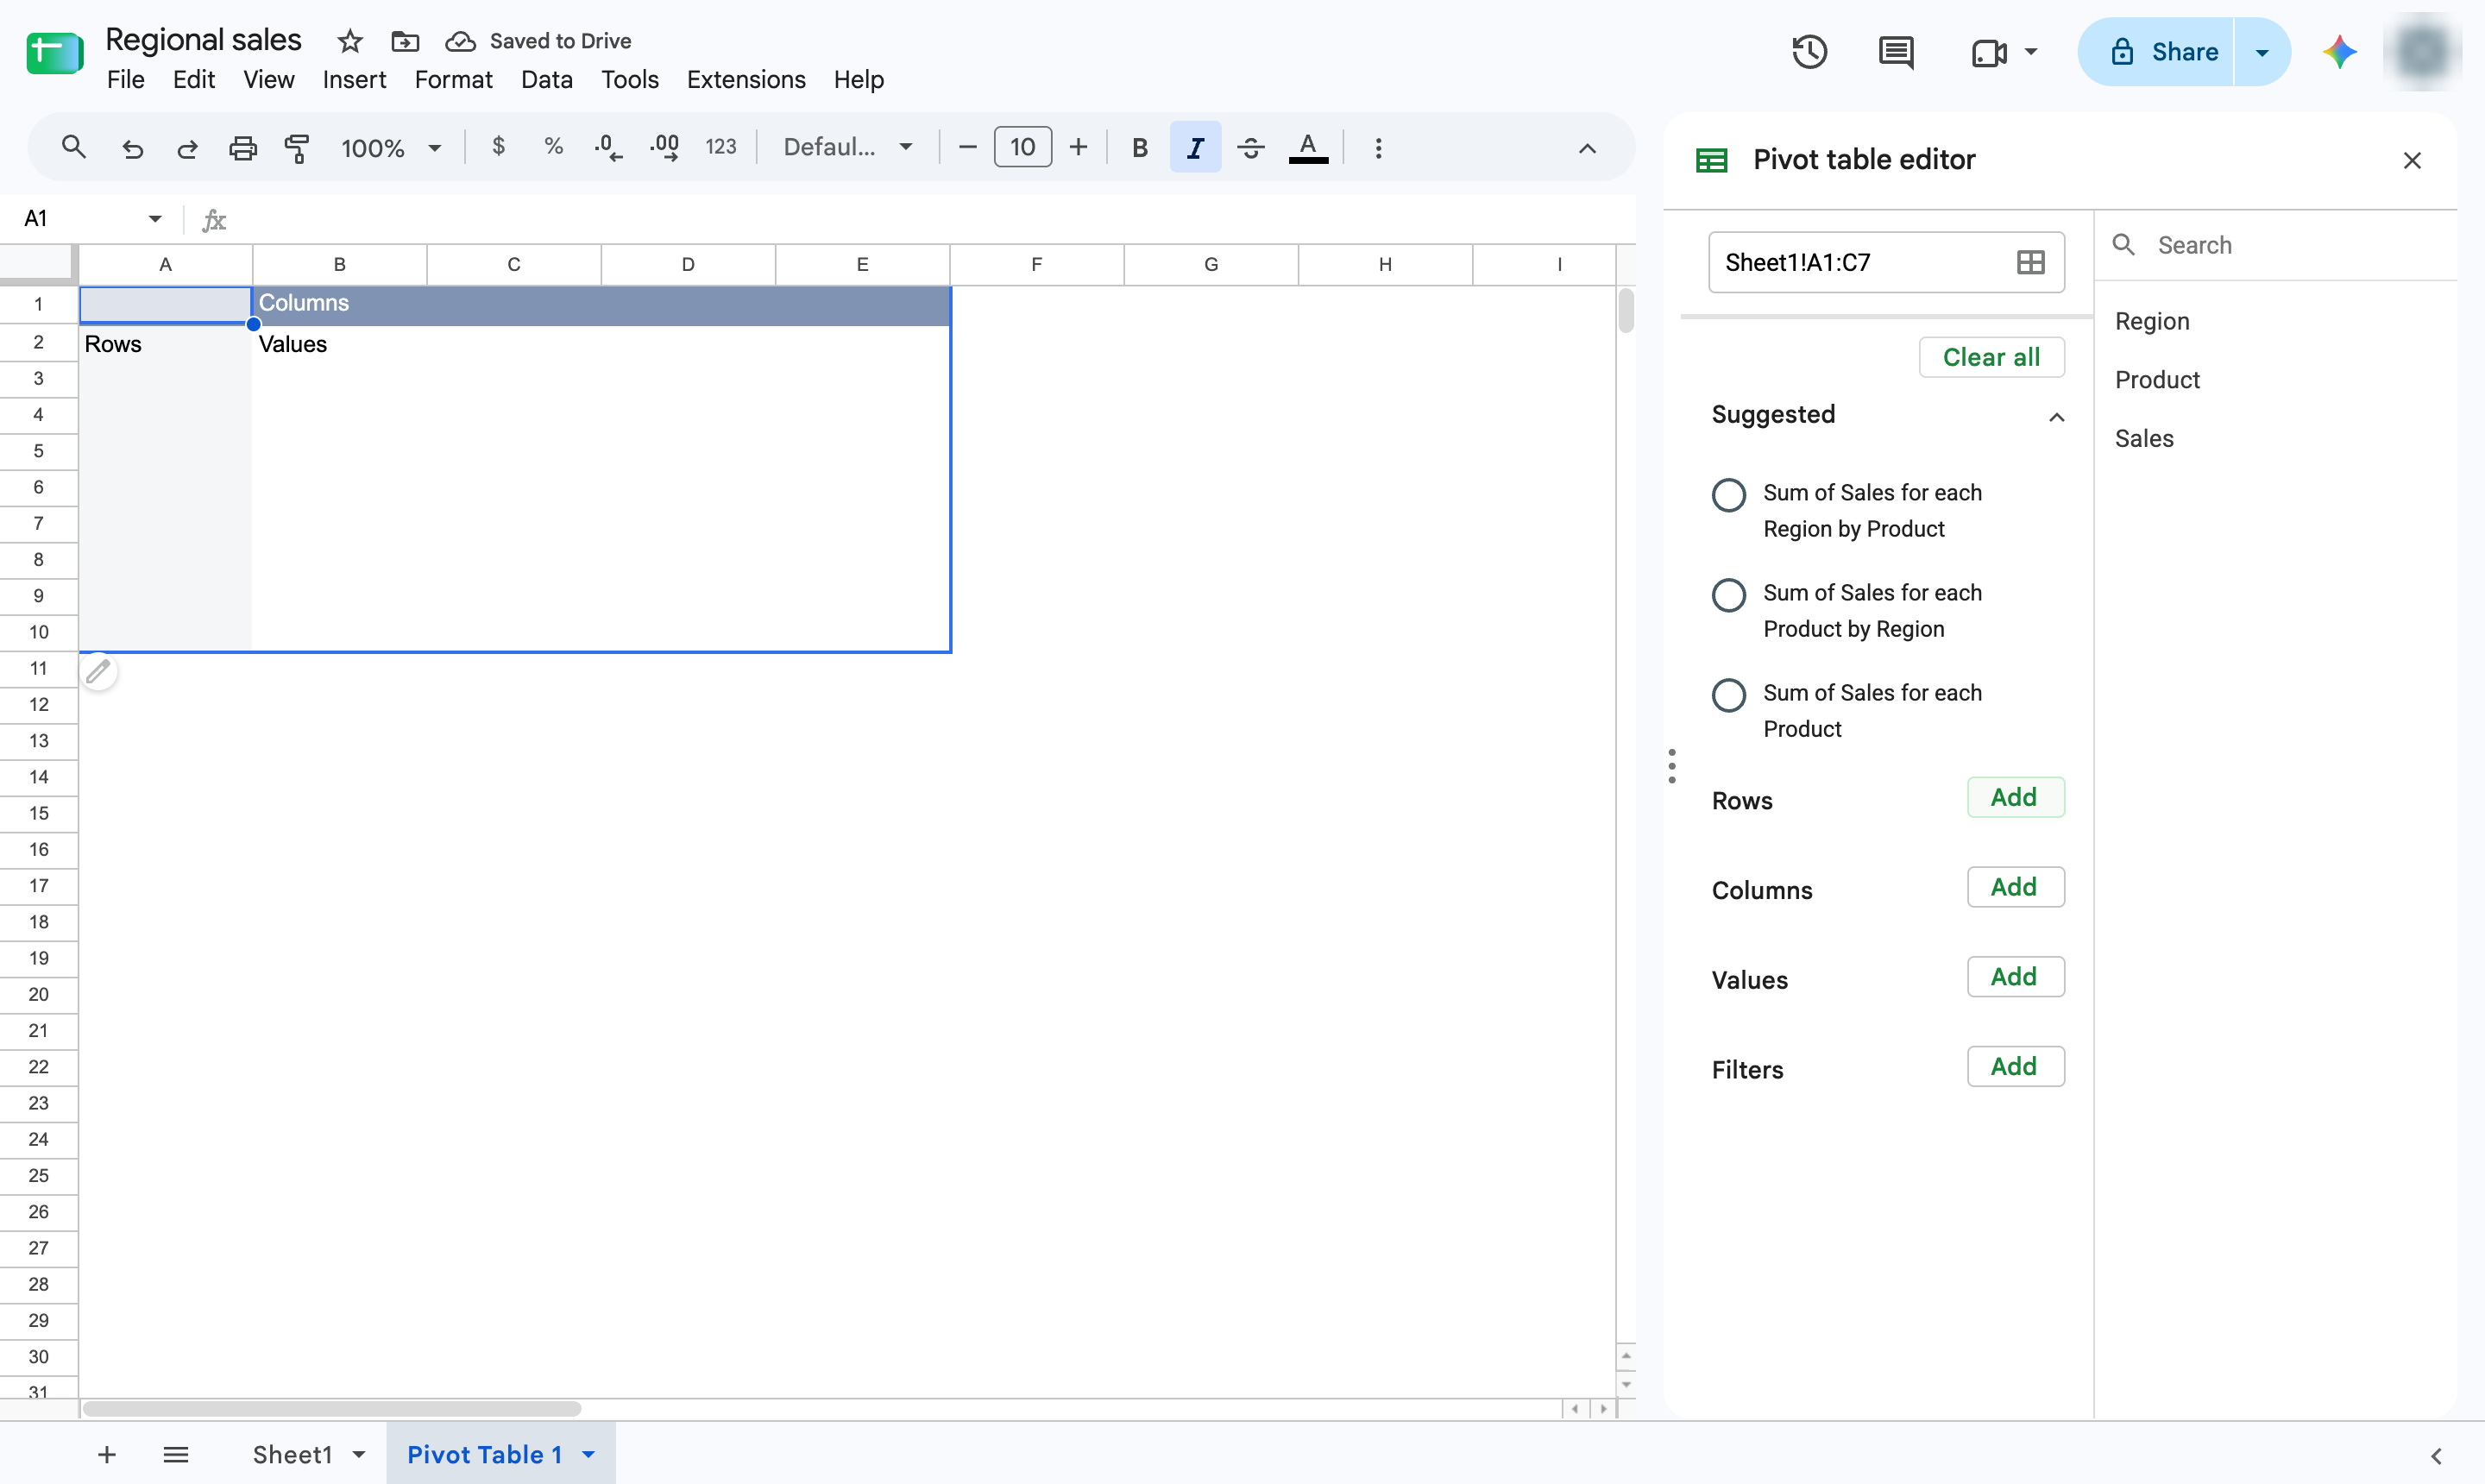Click Add button for Values

[x=2014, y=976]
